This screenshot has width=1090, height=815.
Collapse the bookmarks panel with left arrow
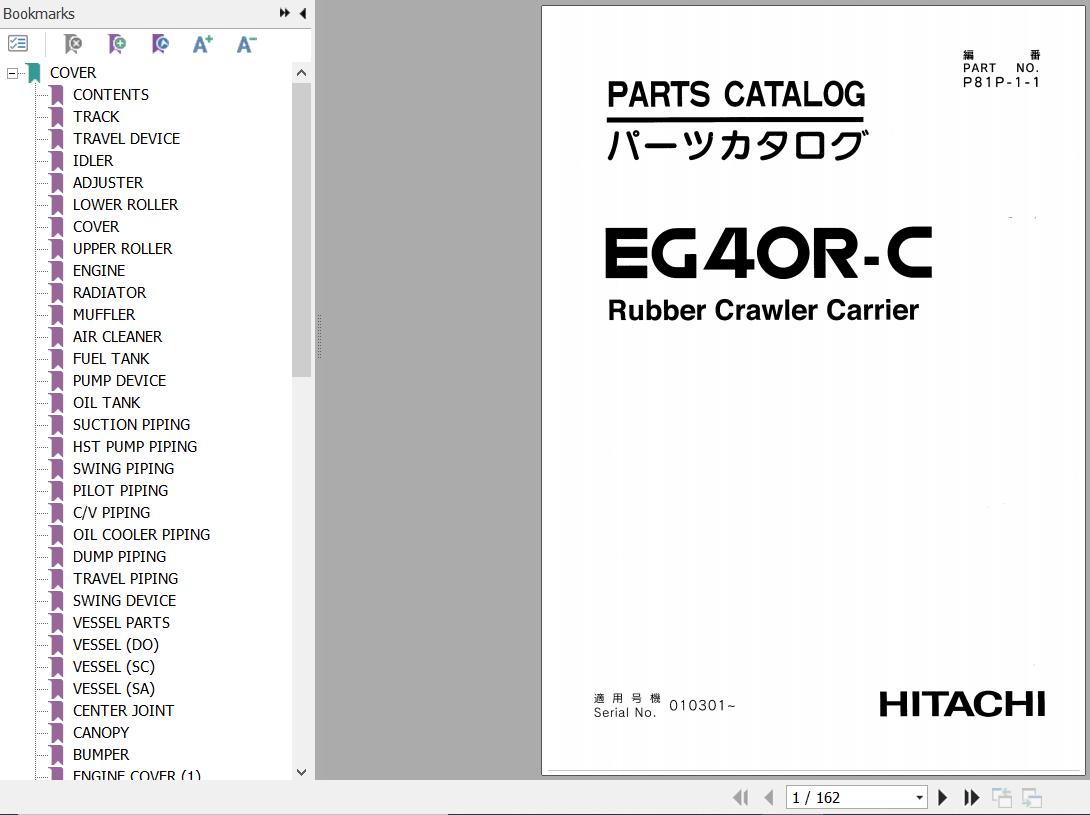tap(303, 13)
